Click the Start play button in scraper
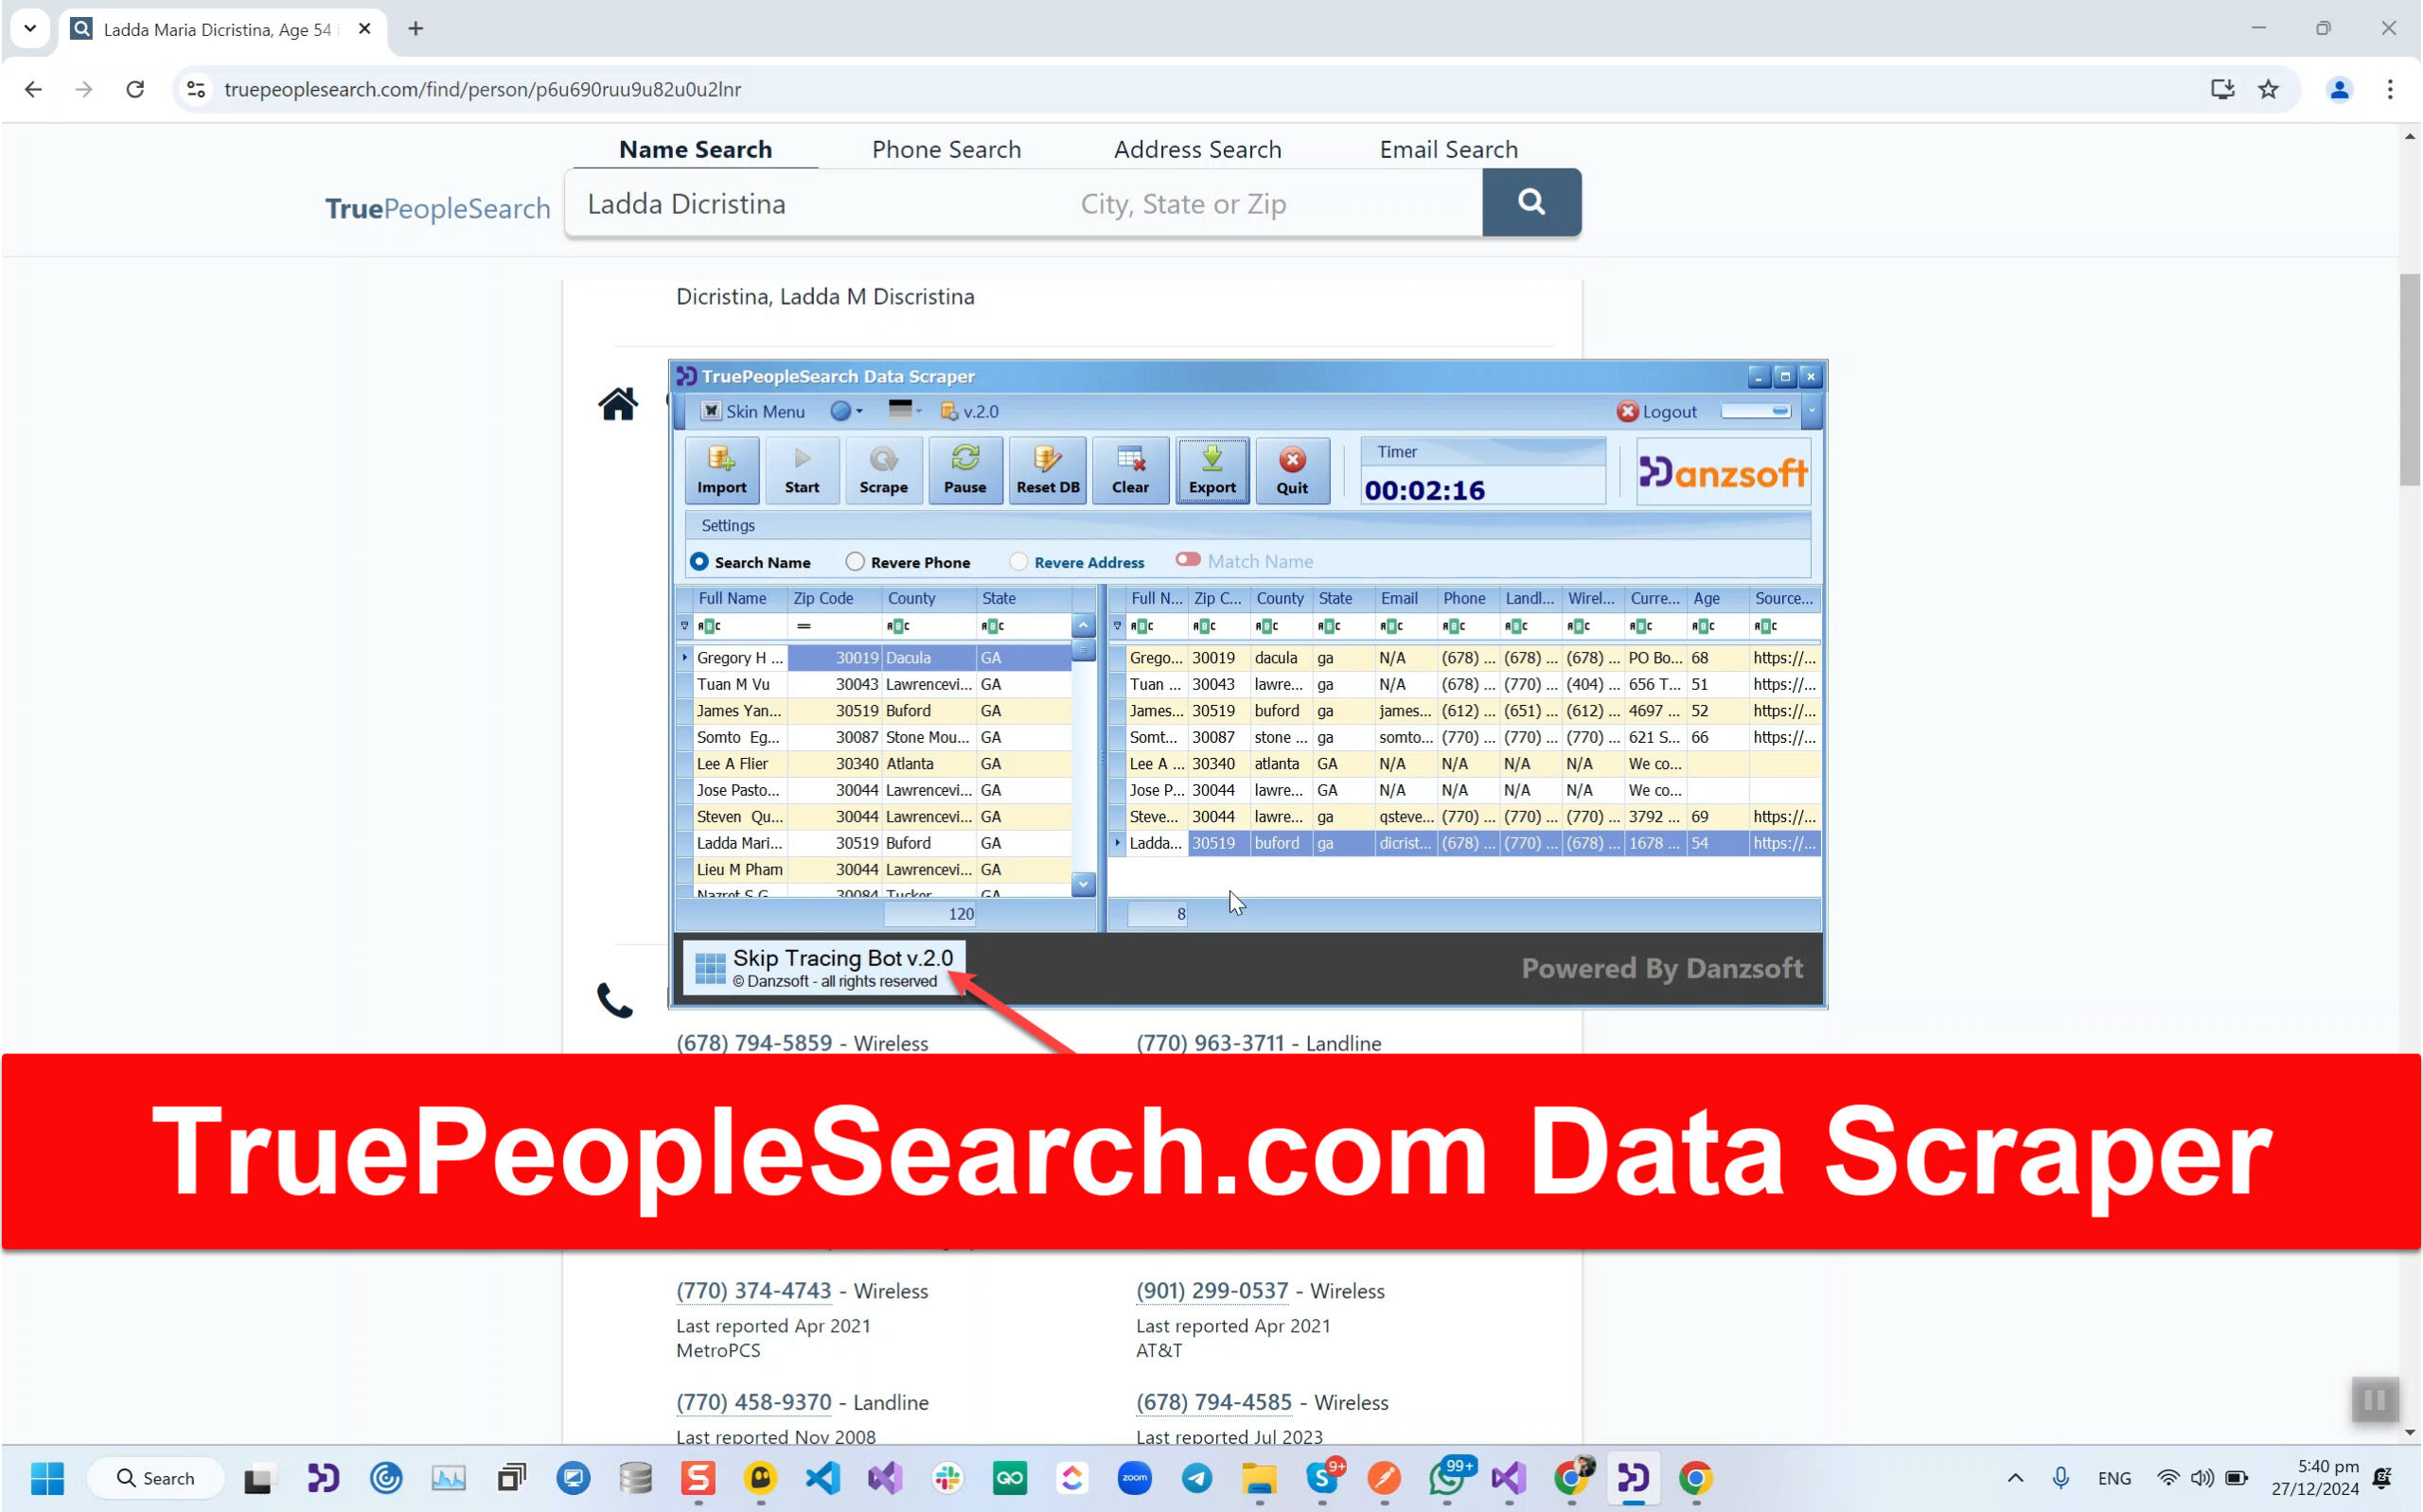The image size is (2423, 1512). pos(801,471)
